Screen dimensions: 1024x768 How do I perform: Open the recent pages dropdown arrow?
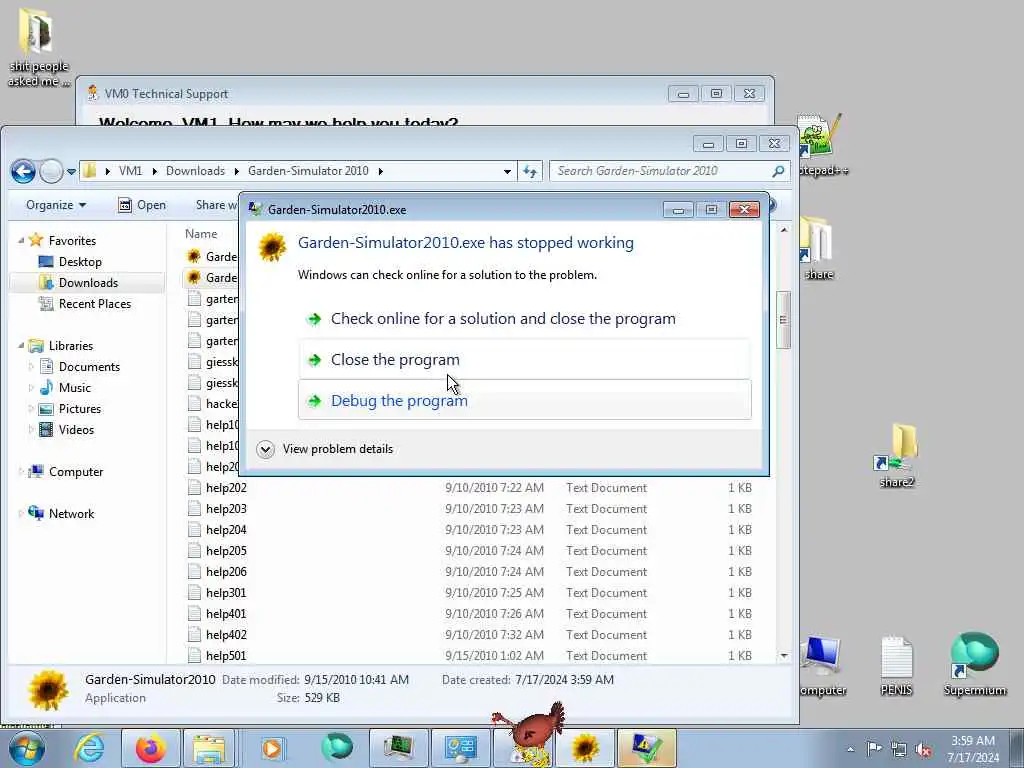tap(71, 172)
